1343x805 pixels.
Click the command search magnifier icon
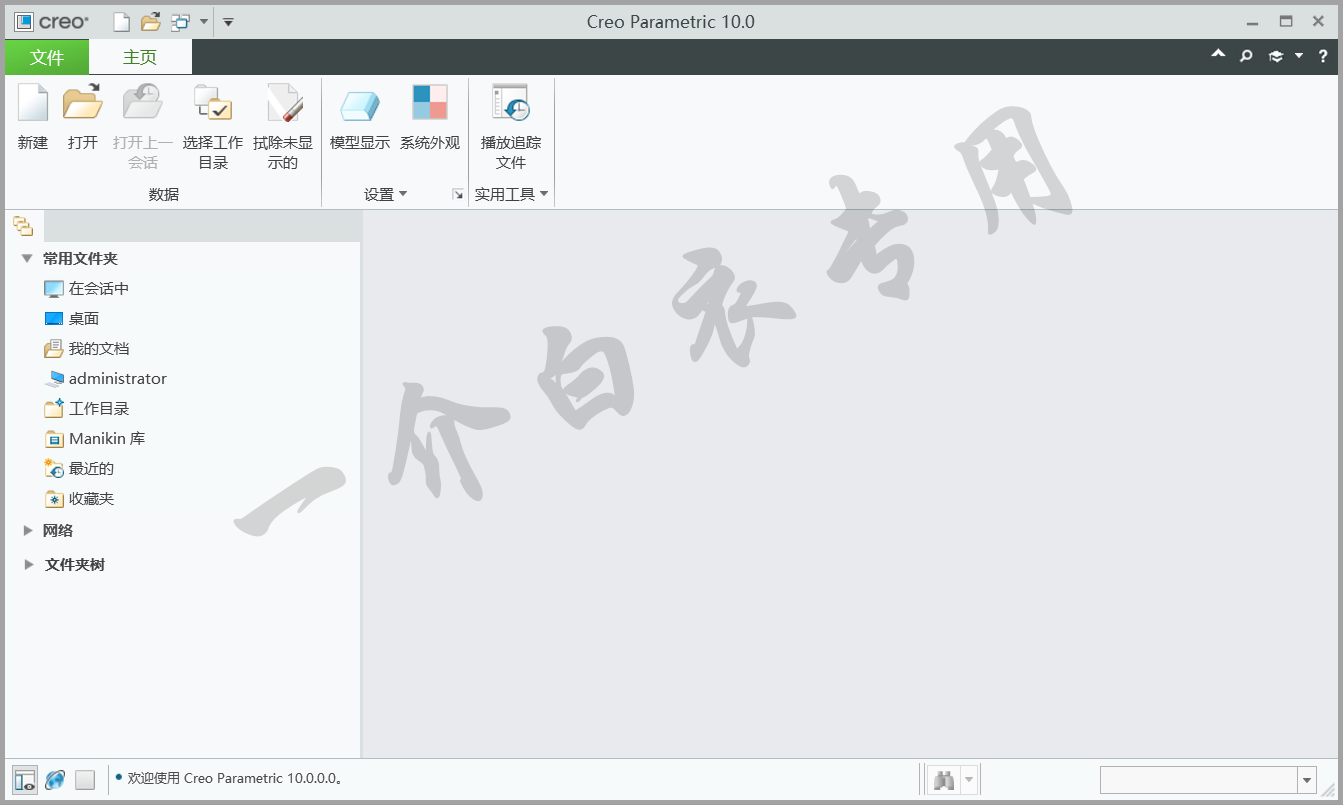(x=1246, y=56)
